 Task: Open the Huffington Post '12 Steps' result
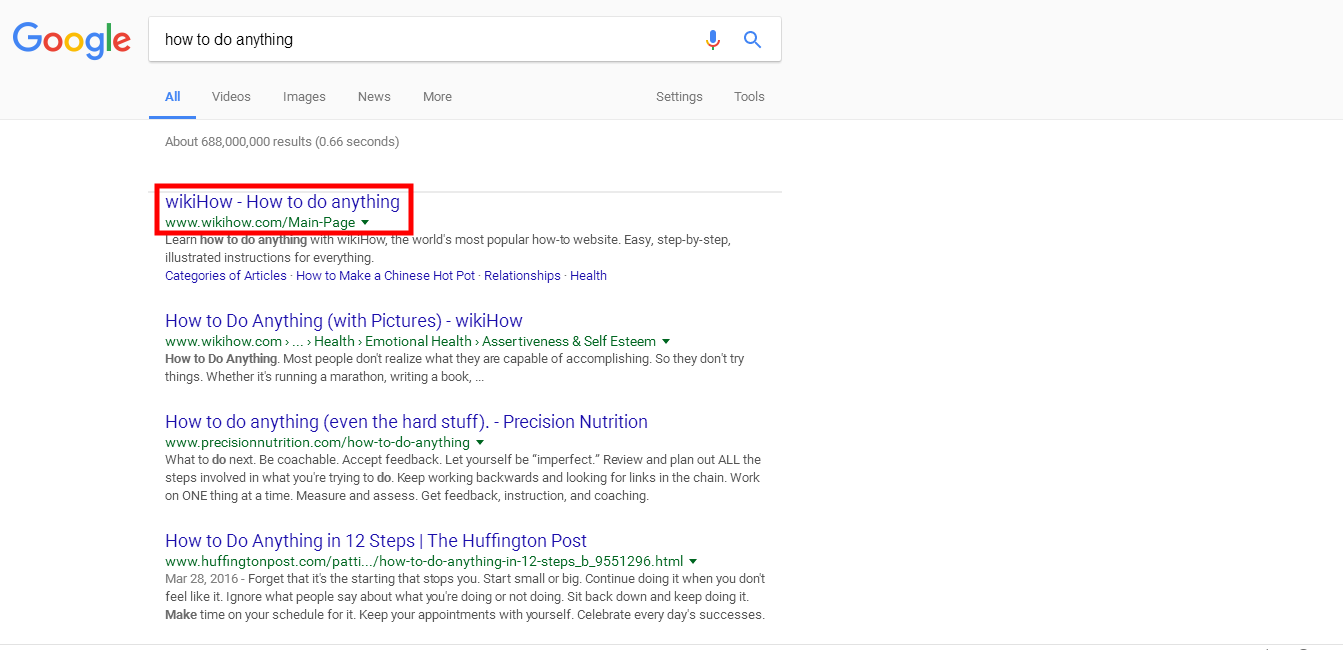376,541
